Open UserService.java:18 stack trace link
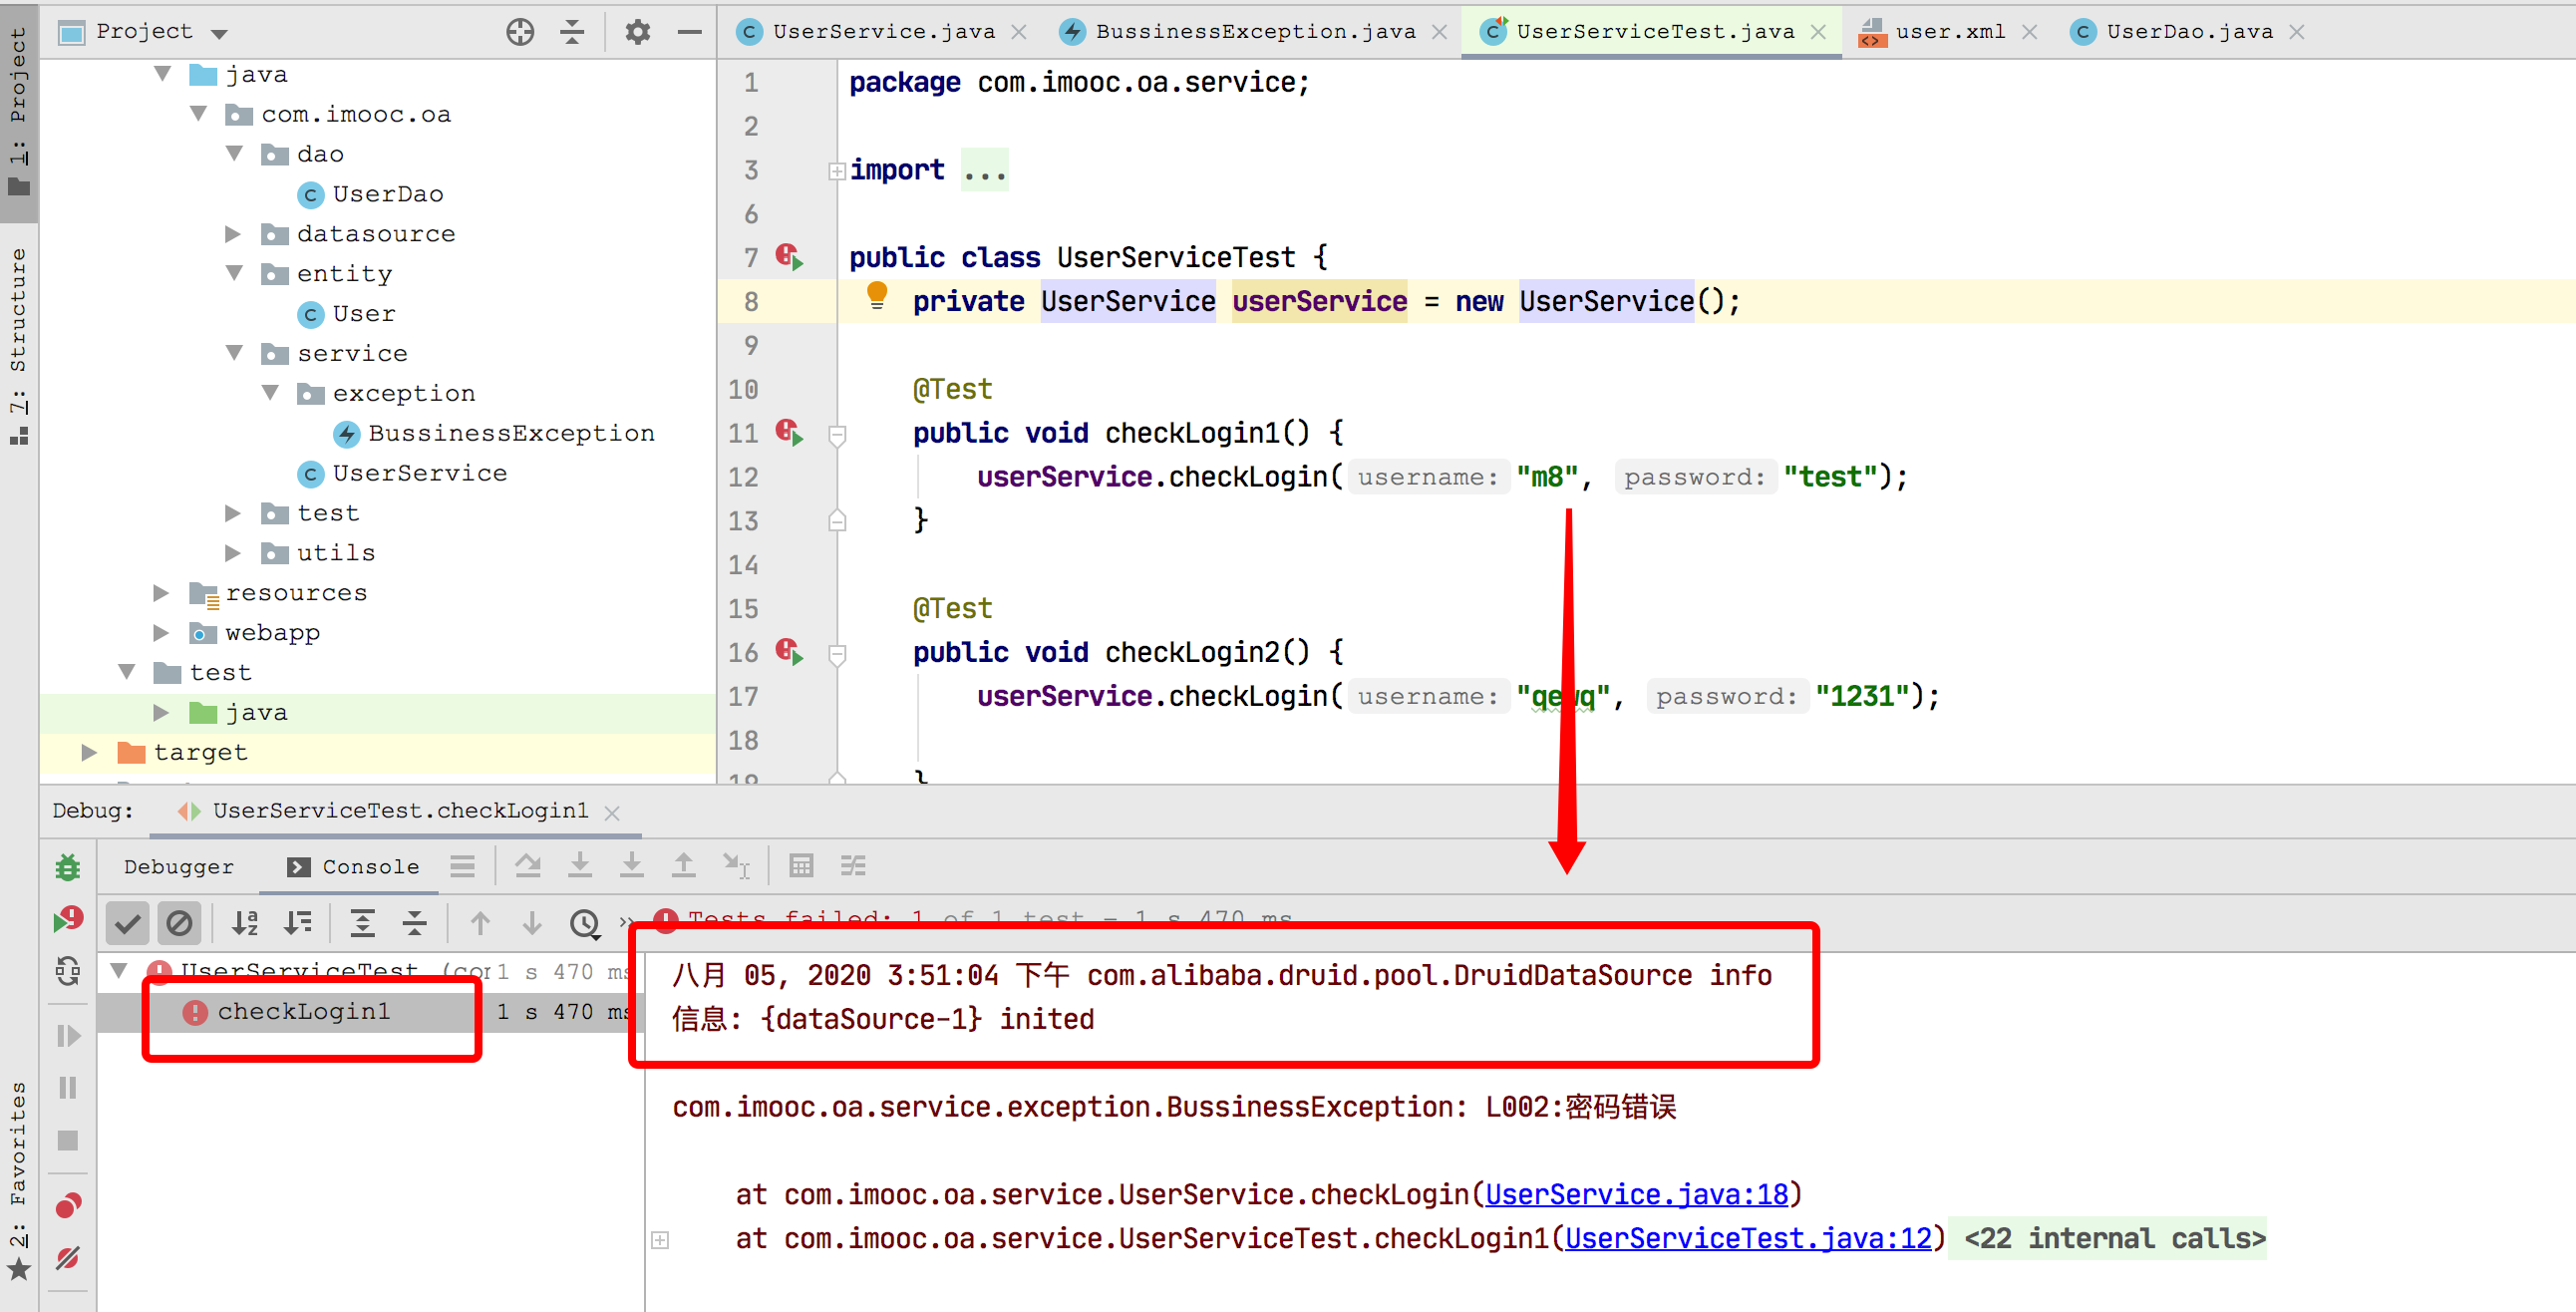This screenshot has height=1312, width=2576. tap(1636, 1194)
